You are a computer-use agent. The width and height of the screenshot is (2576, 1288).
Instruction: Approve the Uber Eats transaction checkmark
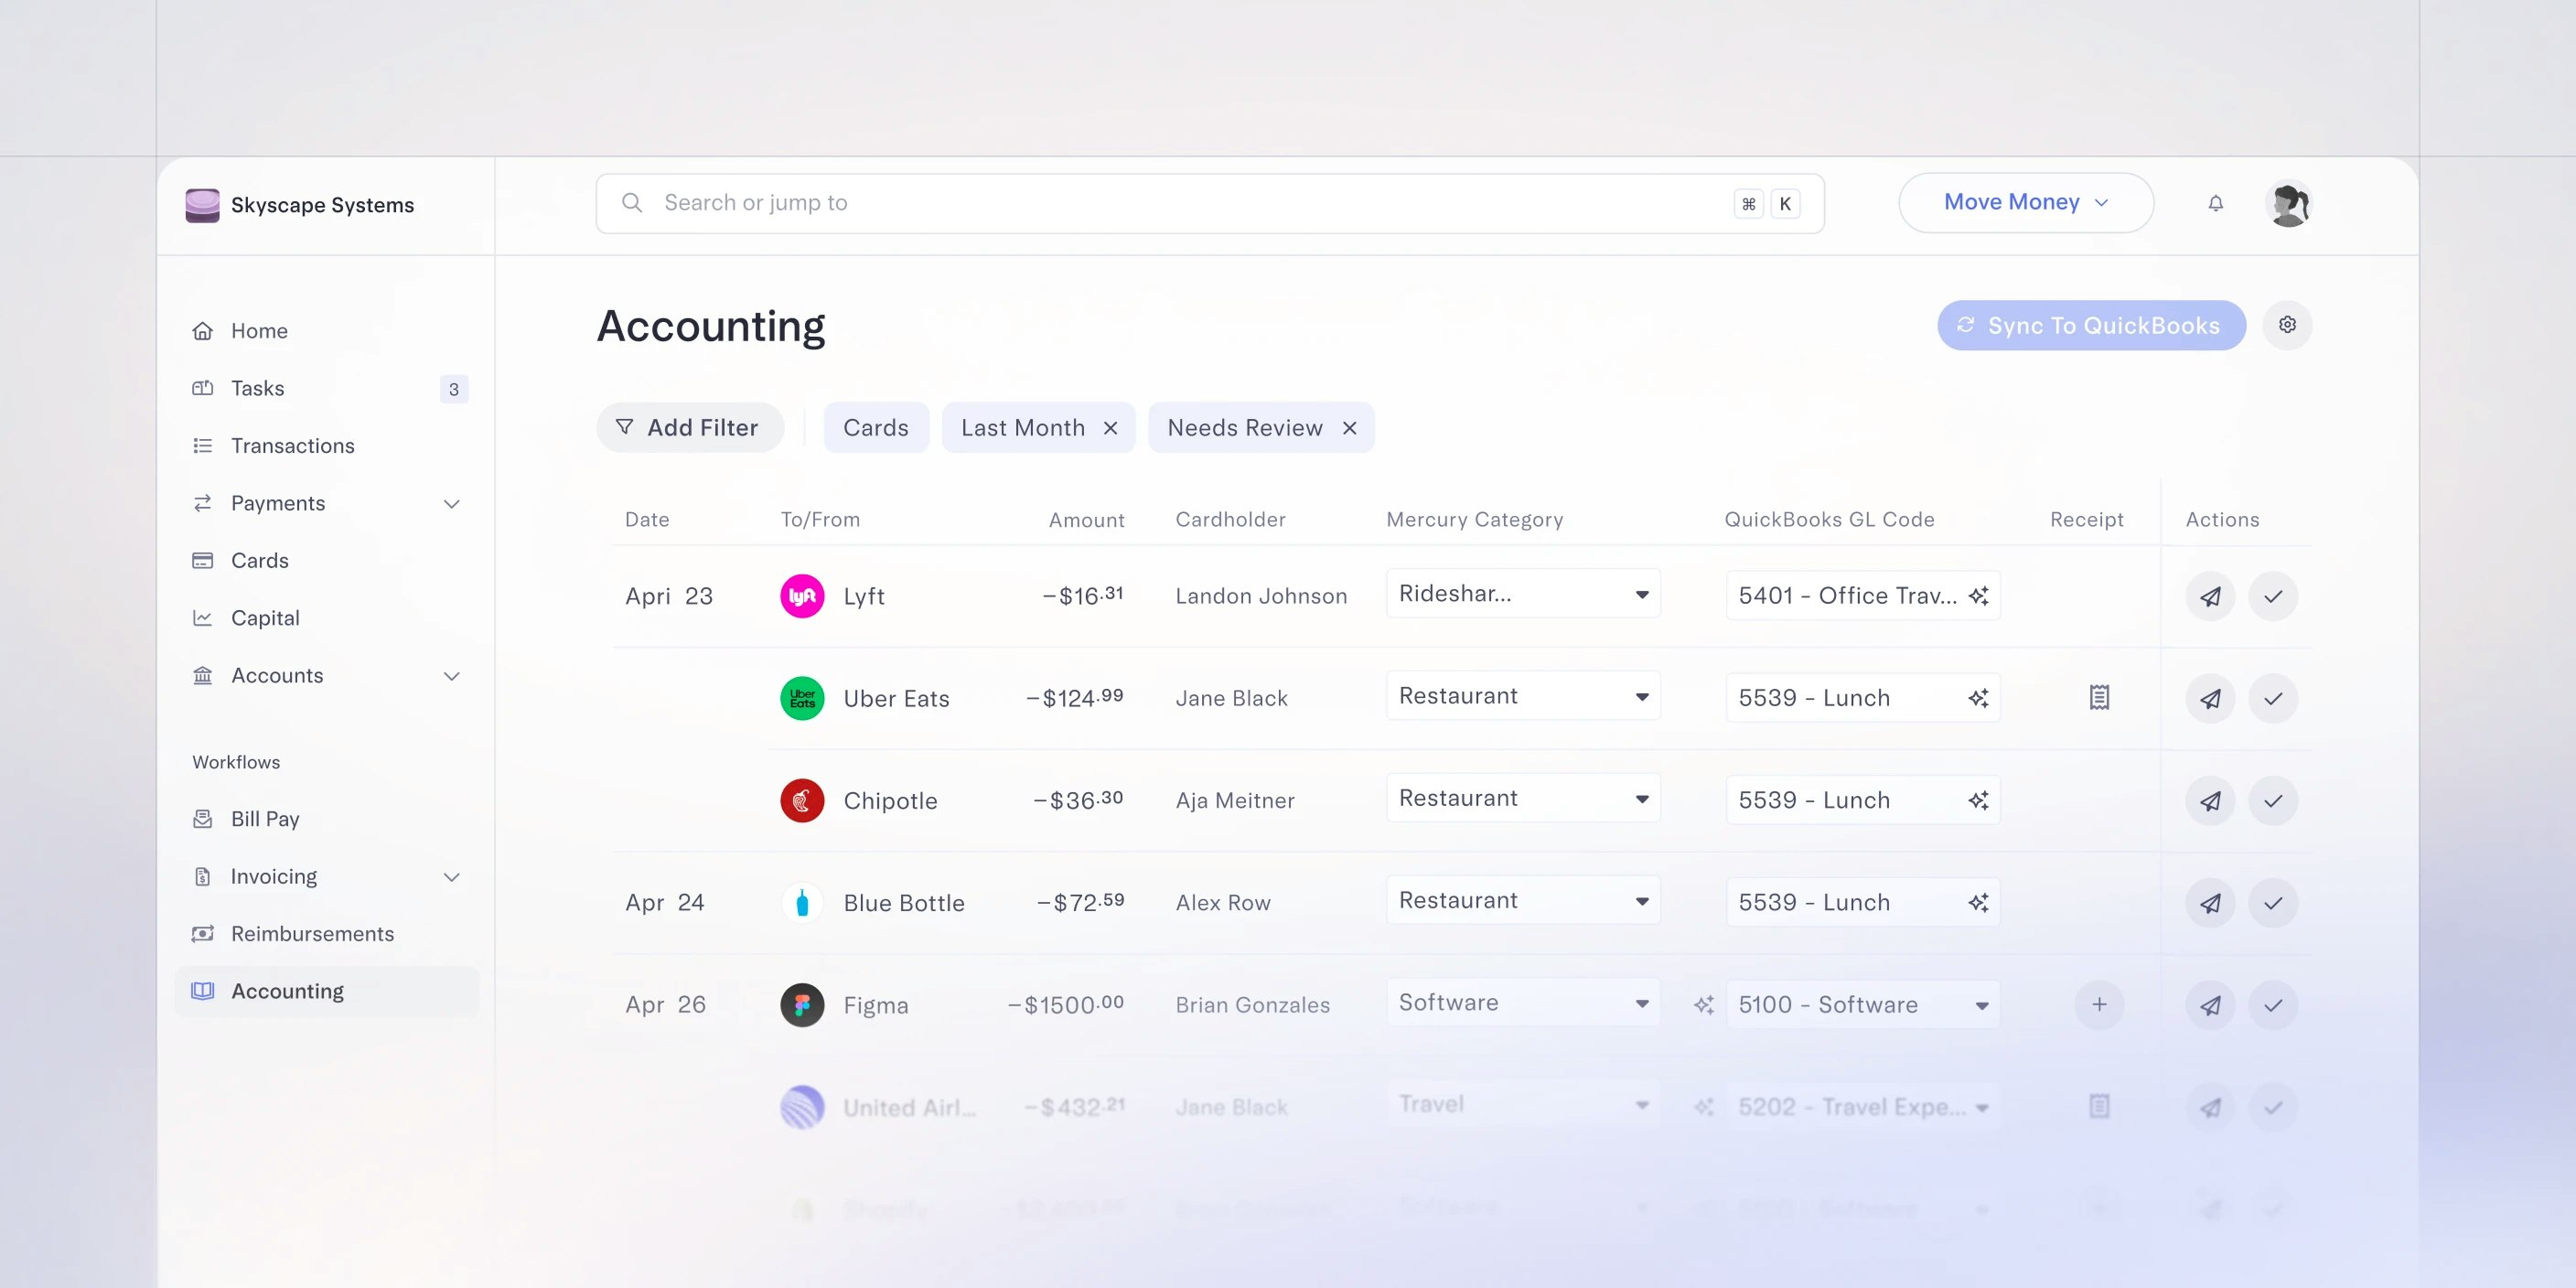[2273, 698]
